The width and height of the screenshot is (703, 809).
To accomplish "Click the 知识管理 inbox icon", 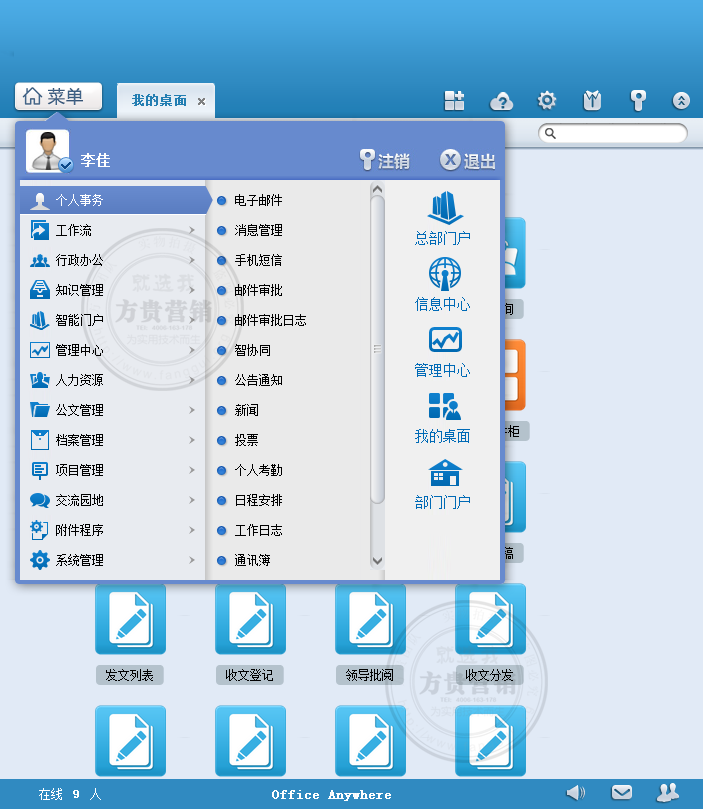I will tap(39, 290).
